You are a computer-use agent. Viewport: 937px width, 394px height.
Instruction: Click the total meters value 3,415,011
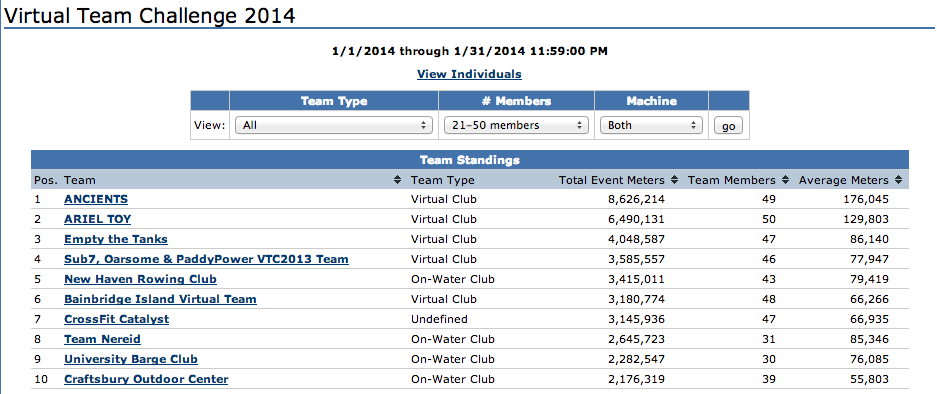coord(636,279)
